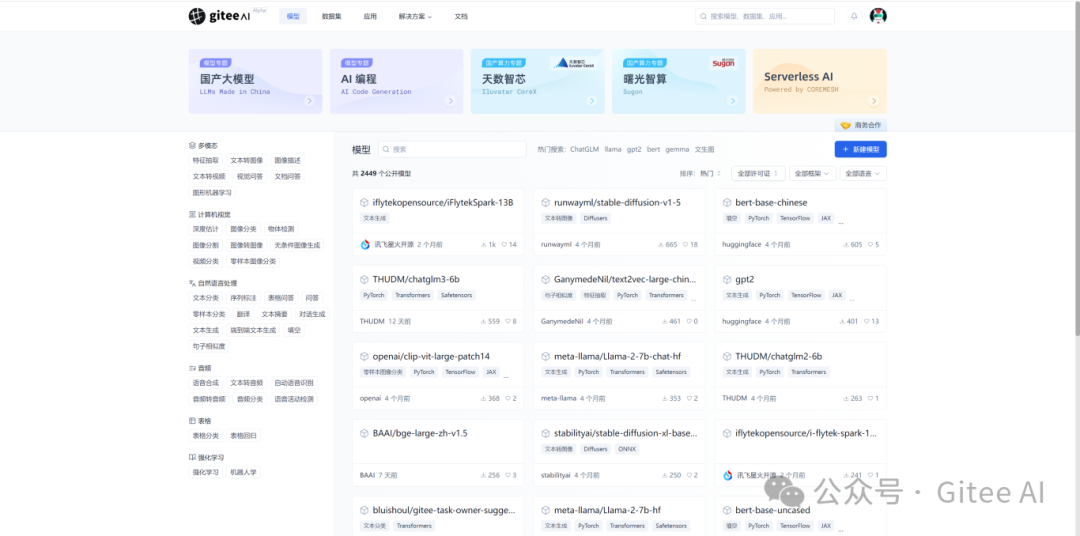Click cube icon of THUDM/chatglm3-6b card
This screenshot has width=1080, height=536.
click(x=364, y=280)
